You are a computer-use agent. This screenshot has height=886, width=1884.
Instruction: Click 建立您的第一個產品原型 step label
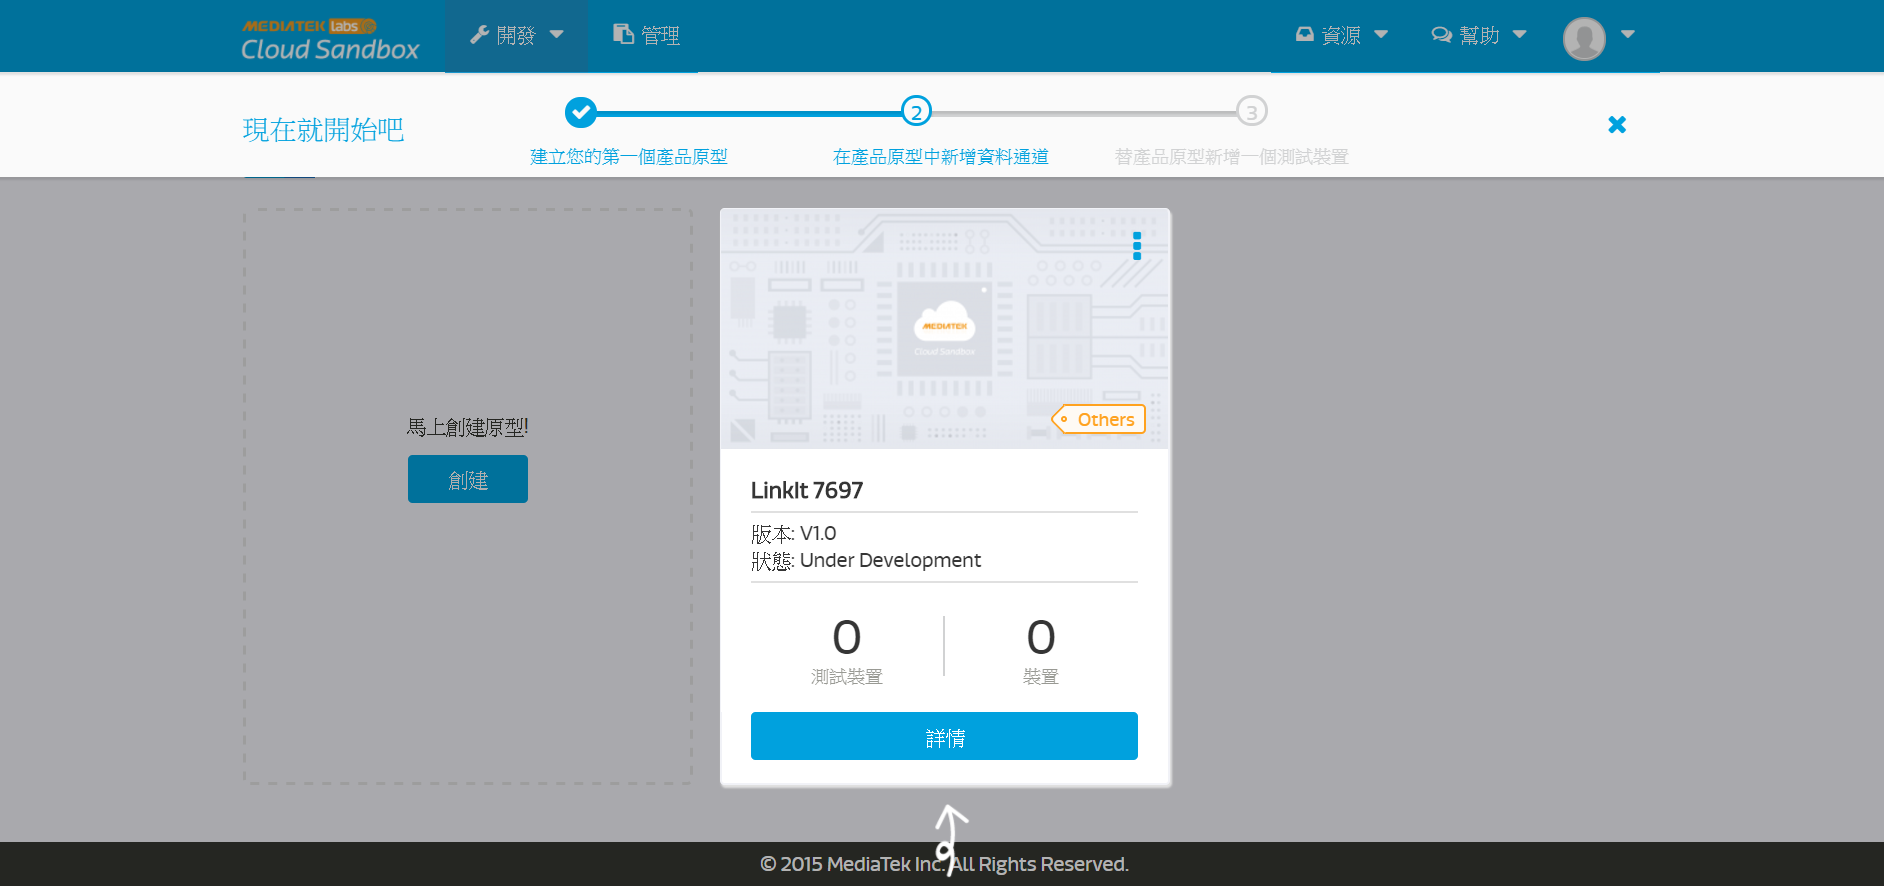pos(629,157)
